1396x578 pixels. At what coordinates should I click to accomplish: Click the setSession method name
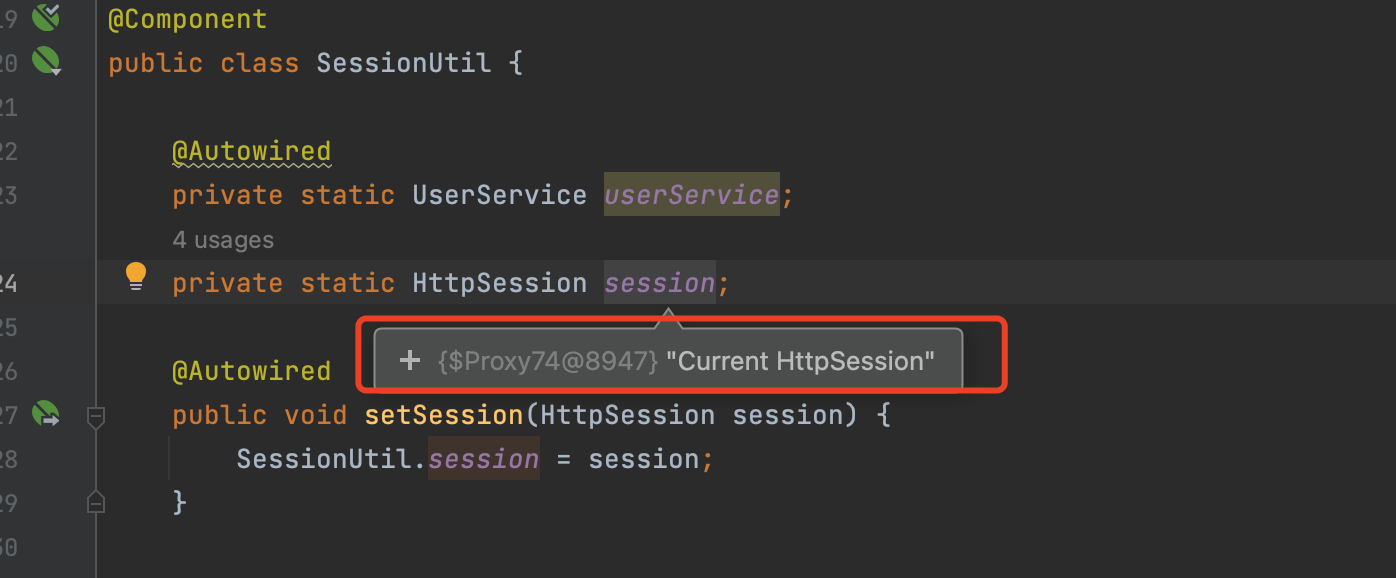(443, 414)
